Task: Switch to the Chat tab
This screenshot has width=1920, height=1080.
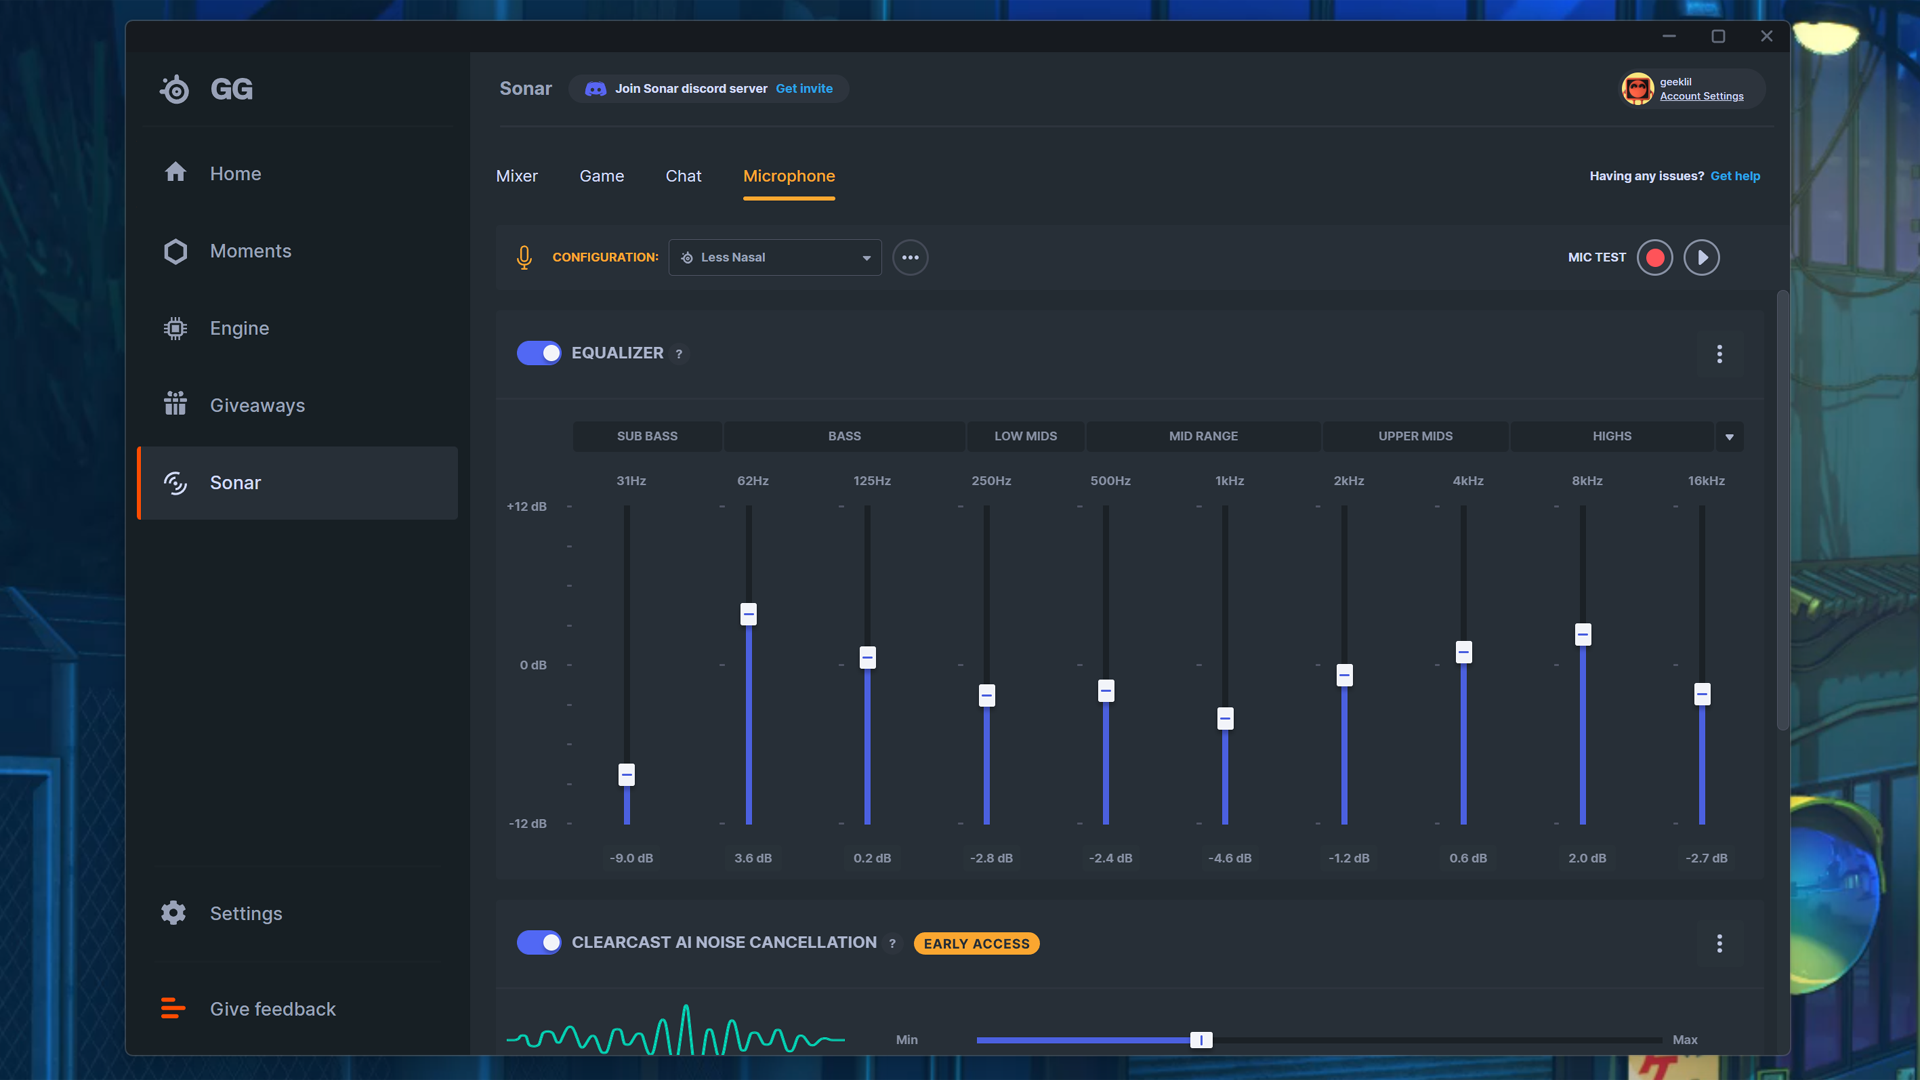Action: [684, 176]
